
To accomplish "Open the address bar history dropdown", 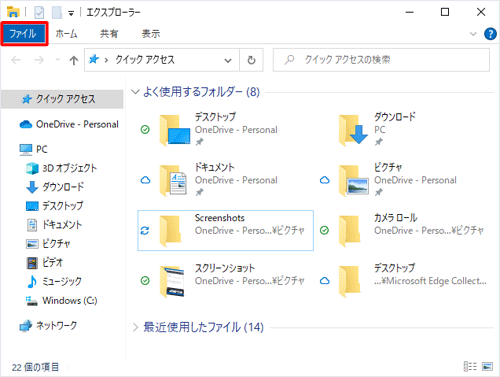I will tap(228, 60).
